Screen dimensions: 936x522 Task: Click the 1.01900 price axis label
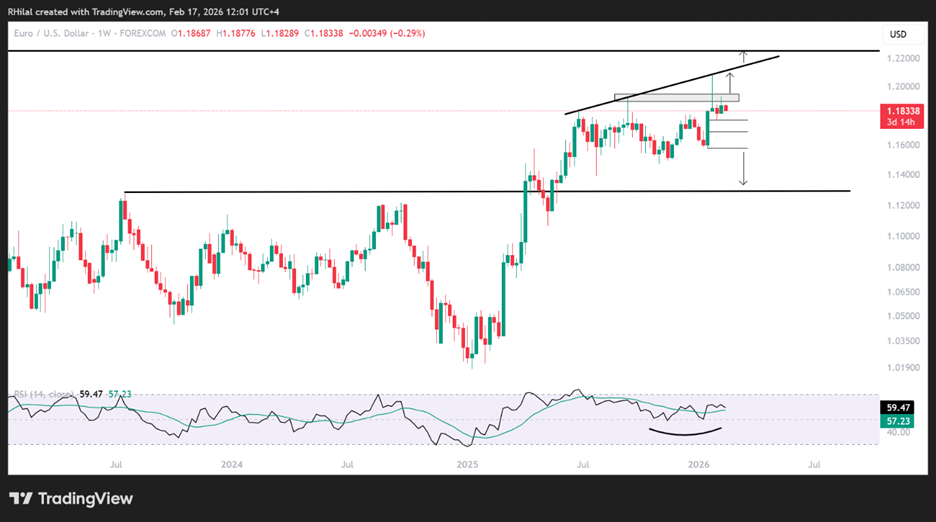pos(903,367)
